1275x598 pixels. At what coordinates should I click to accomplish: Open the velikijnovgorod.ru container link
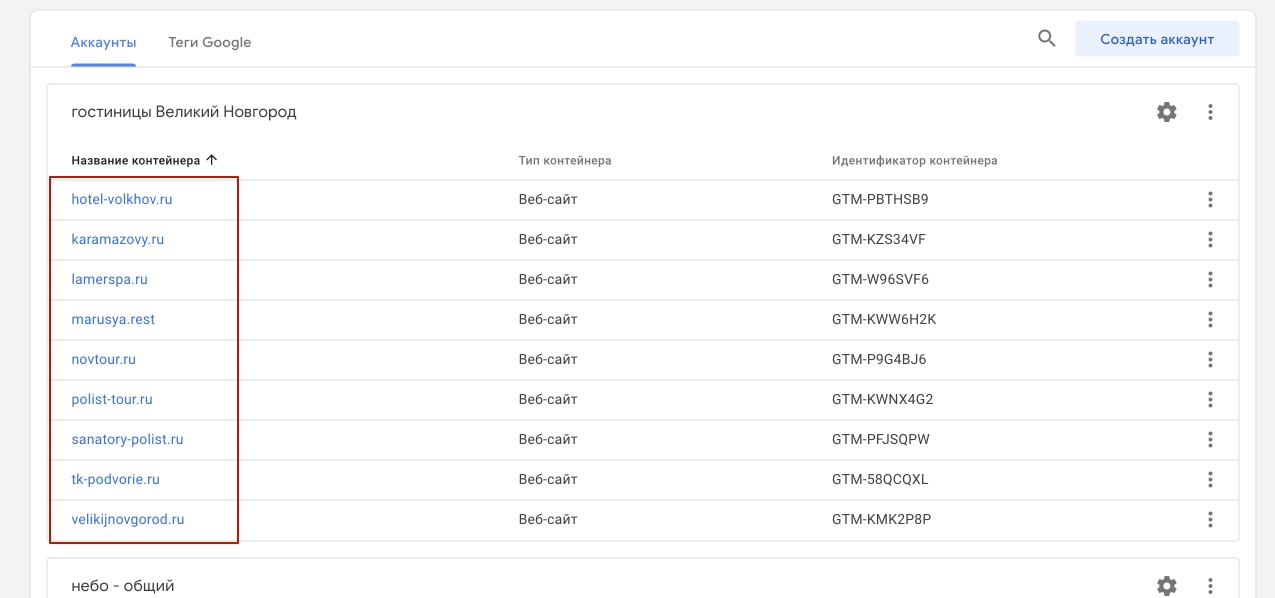click(x=128, y=520)
